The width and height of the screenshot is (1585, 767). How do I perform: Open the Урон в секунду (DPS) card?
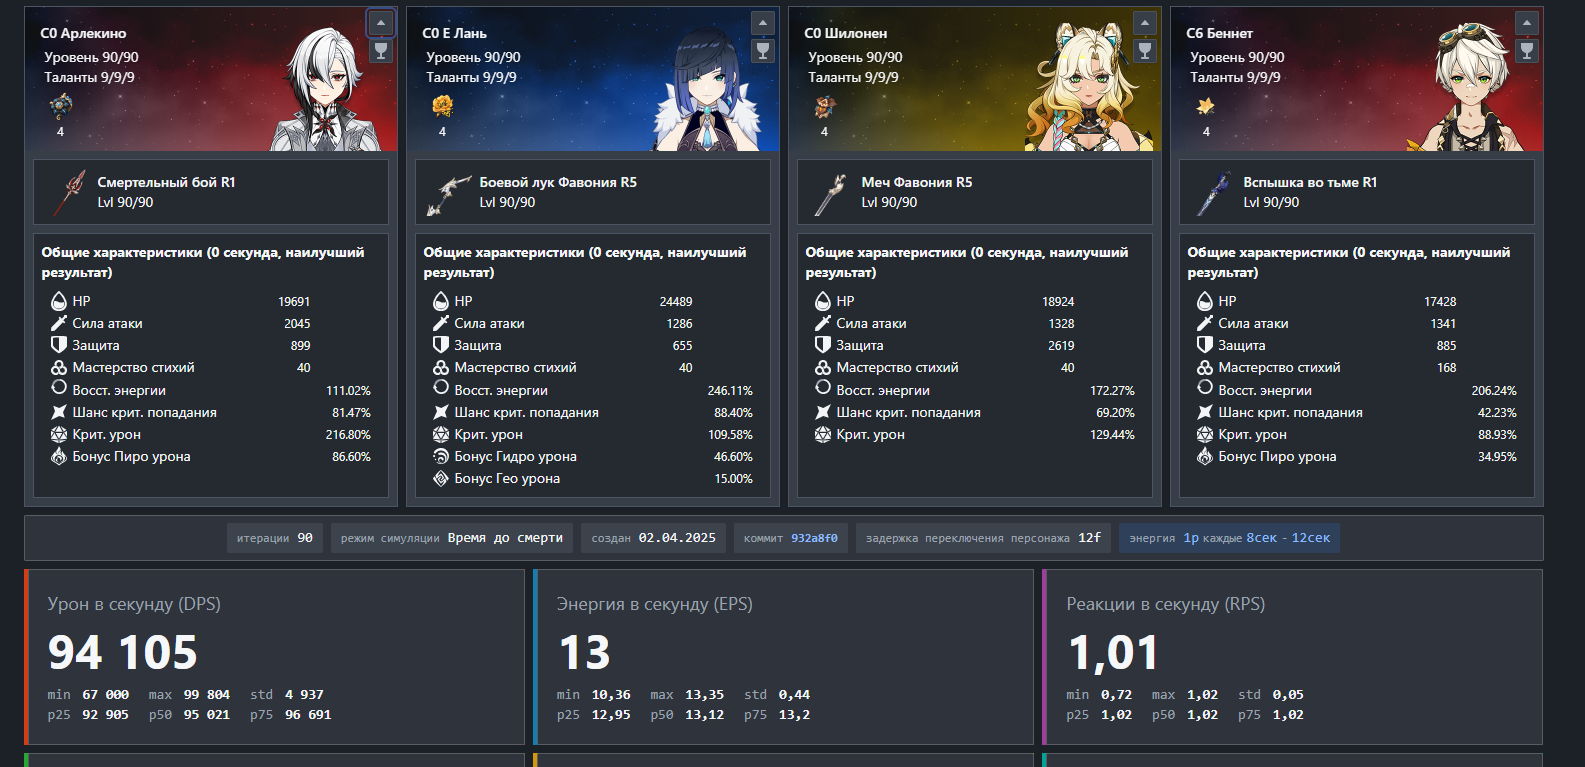274,657
